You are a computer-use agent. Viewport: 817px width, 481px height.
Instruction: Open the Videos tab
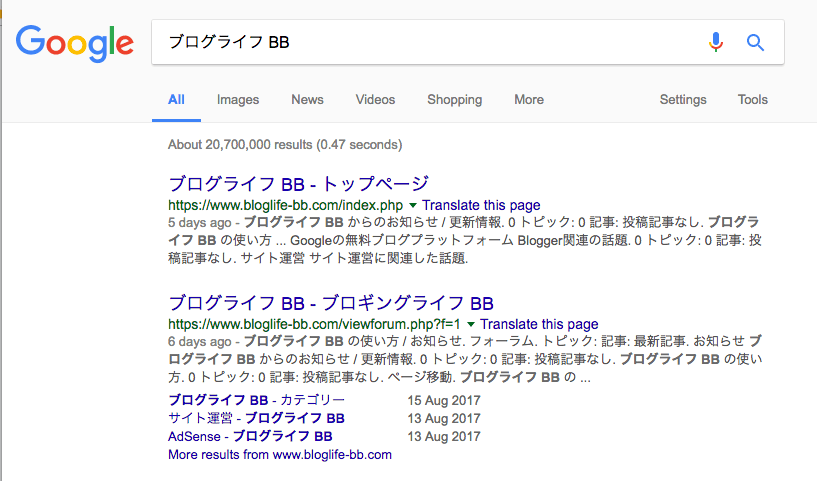coord(375,100)
